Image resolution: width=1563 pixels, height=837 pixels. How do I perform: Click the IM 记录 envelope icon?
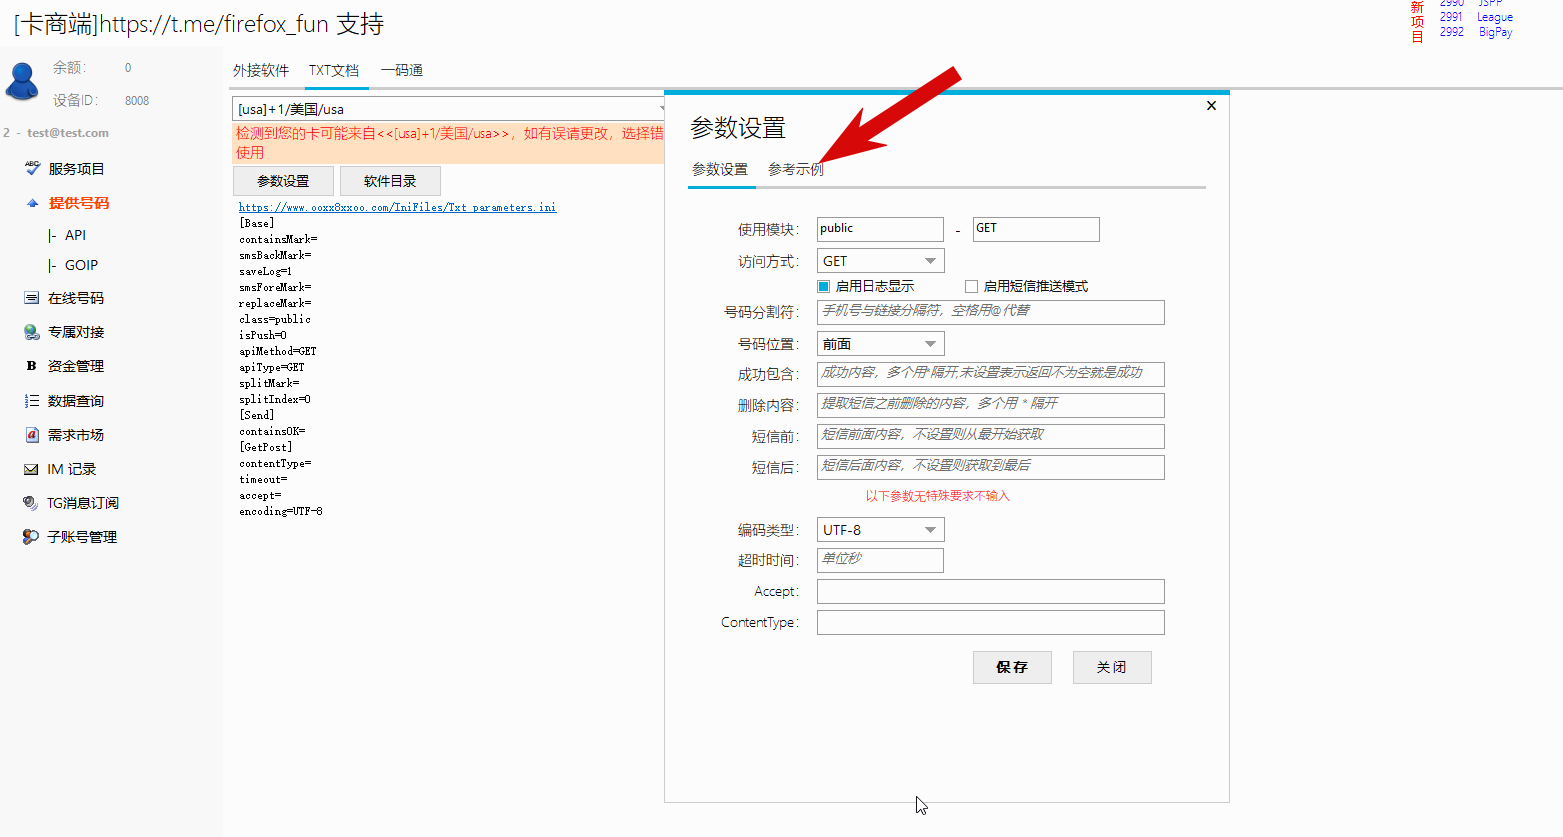click(x=31, y=469)
